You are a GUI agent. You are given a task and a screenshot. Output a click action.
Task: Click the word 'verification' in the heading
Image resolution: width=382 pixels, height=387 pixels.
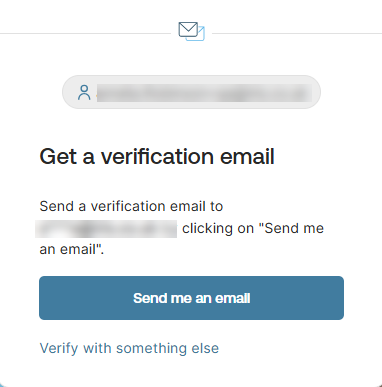pos(157,156)
